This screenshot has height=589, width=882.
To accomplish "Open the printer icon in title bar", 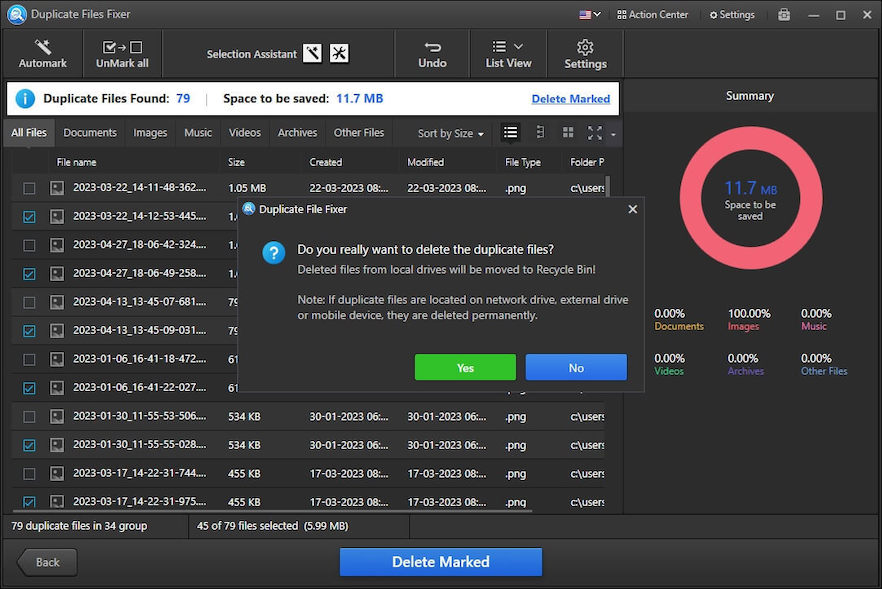I will [784, 15].
